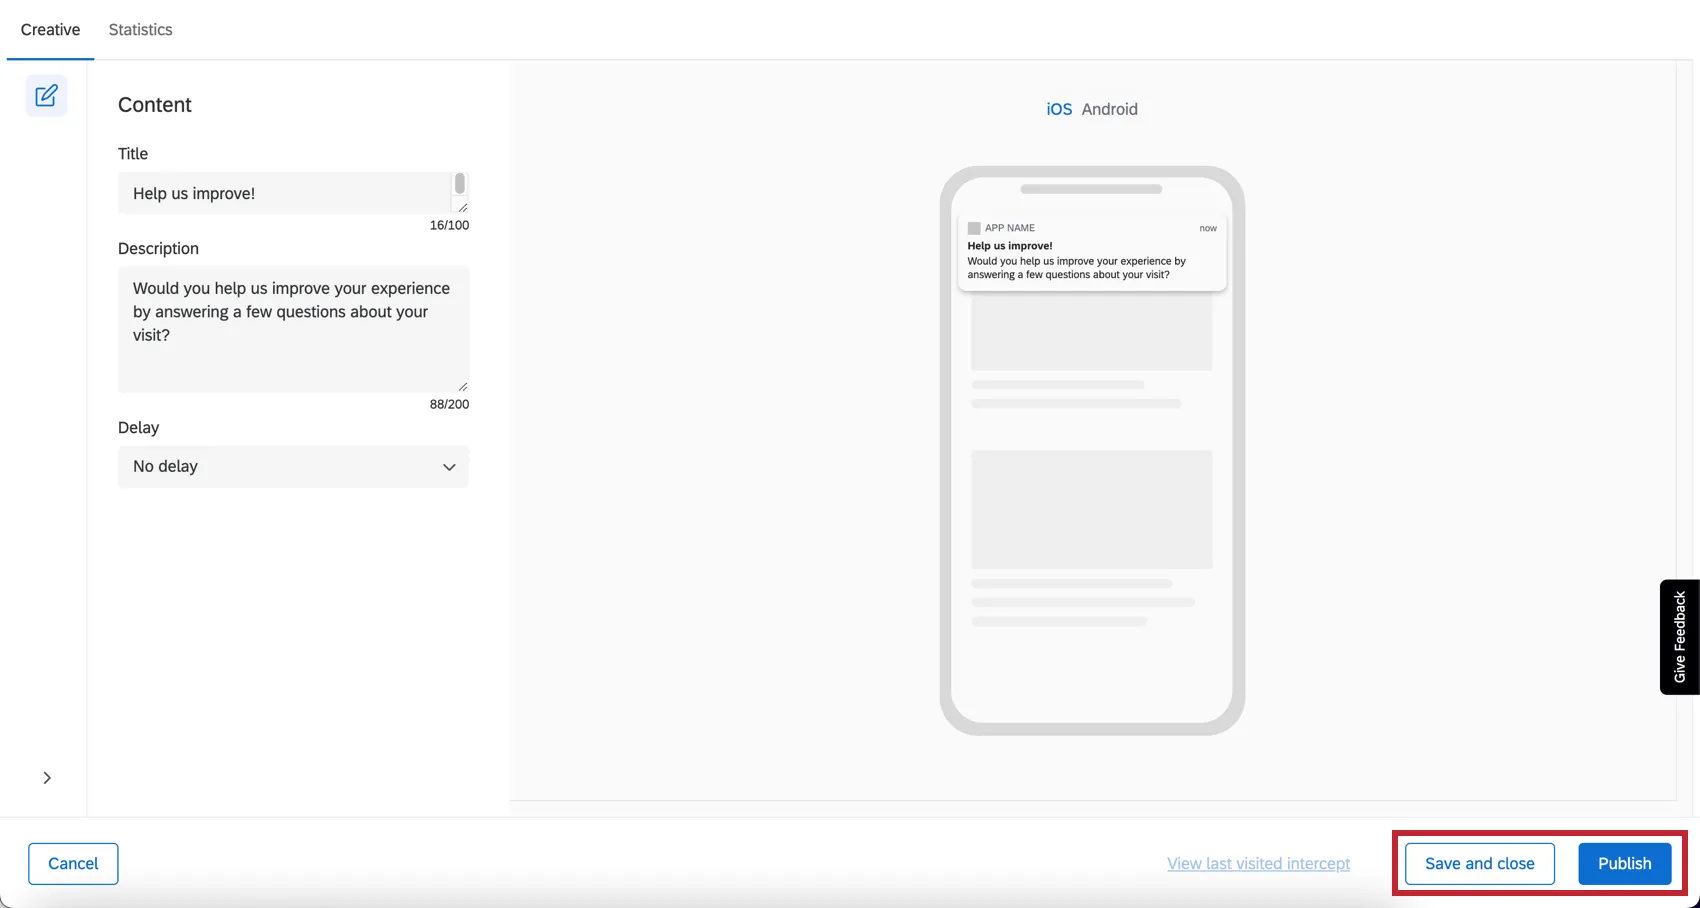The image size is (1700, 908).
Task: Click the app icon placeholder in notification preview
Action: tap(975, 227)
